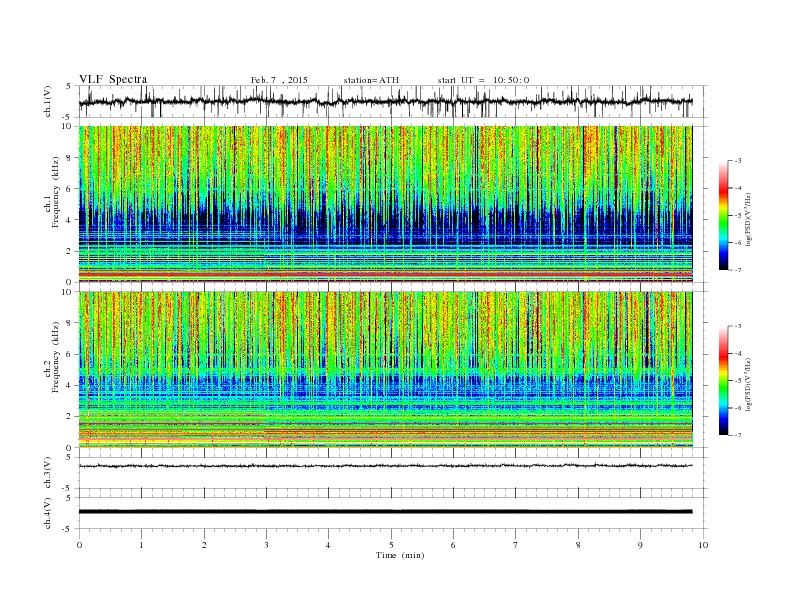
Task: Click the "5" tick on the time axis
Action: pos(391,545)
